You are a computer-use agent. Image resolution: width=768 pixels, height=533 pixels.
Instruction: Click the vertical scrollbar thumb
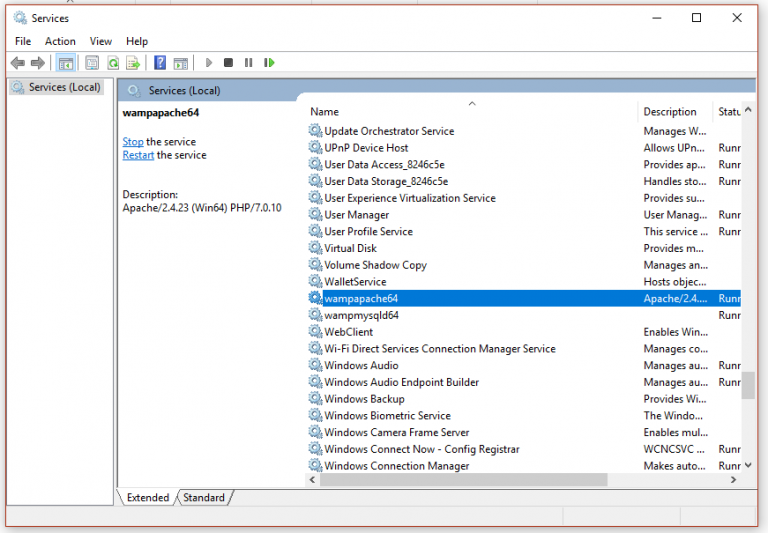point(748,386)
